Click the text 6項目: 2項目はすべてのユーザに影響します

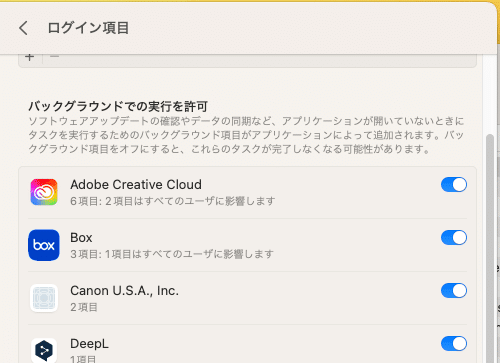[173, 201]
